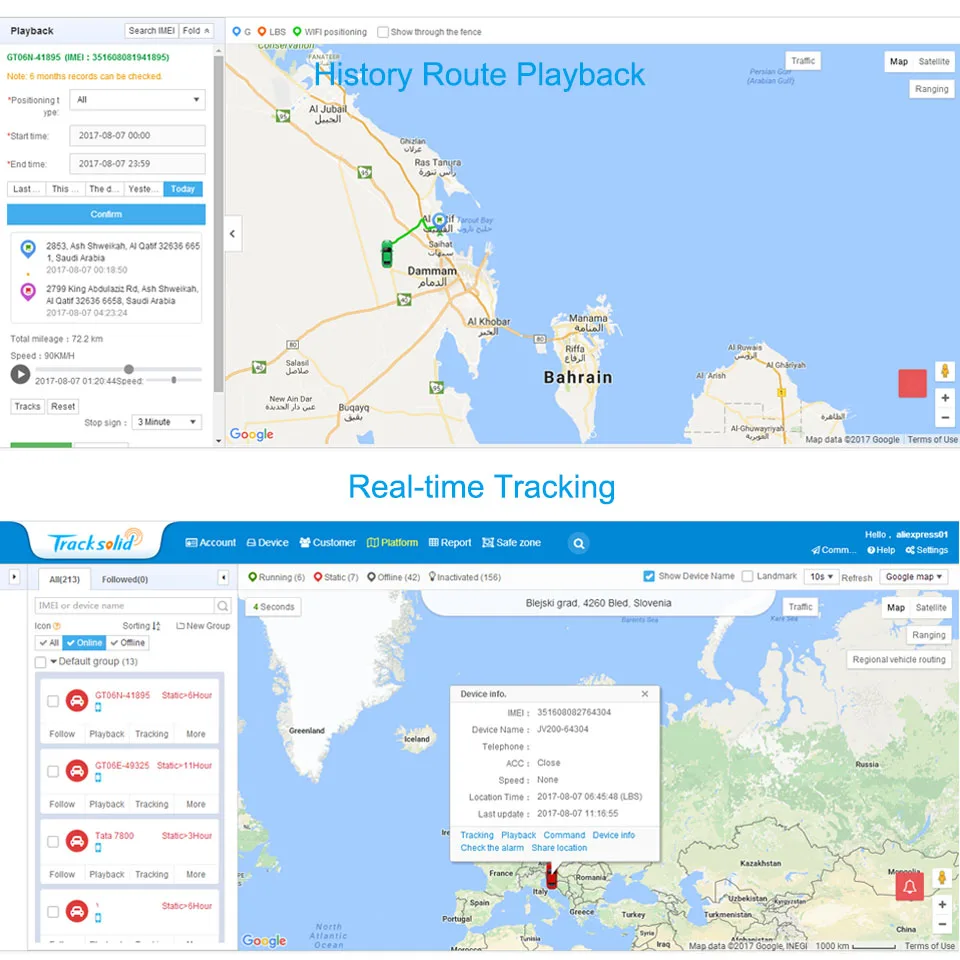Toggle the Online filter
This screenshot has width=960, height=960.
click(84, 643)
